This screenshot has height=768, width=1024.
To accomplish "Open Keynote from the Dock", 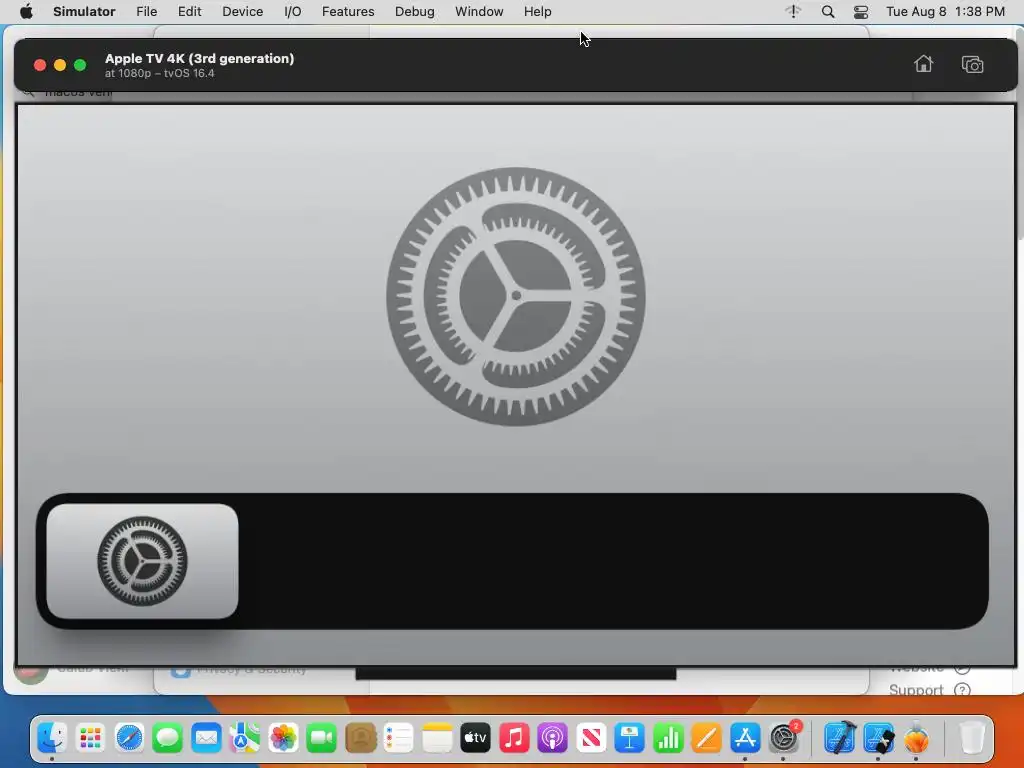I will tap(630, 738).
